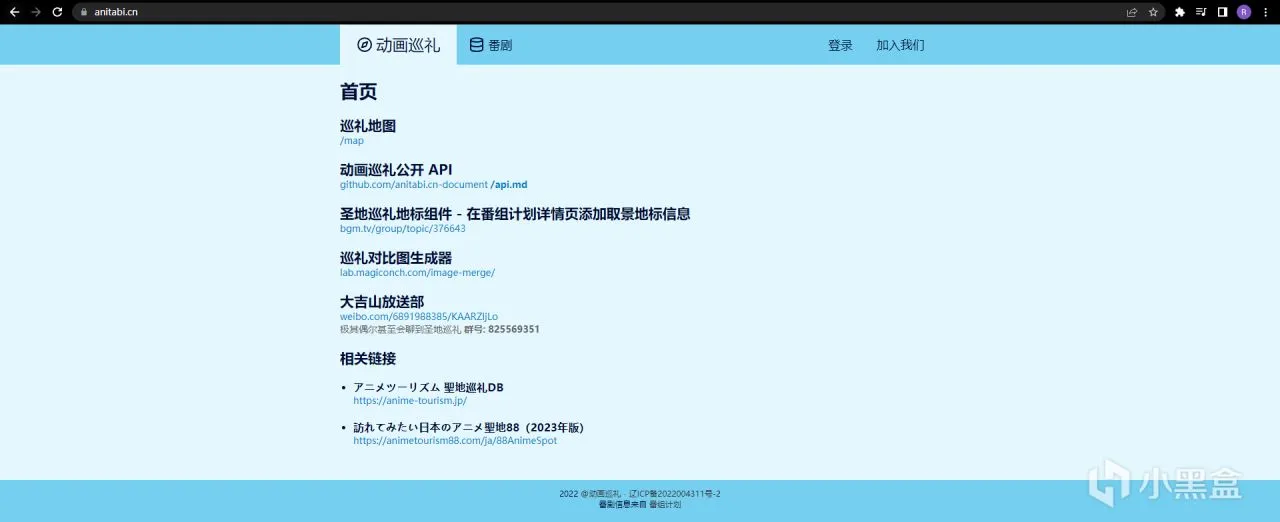1280x522 pixels.
Task: Follow the /map link
Action: [x=352, y=141]
